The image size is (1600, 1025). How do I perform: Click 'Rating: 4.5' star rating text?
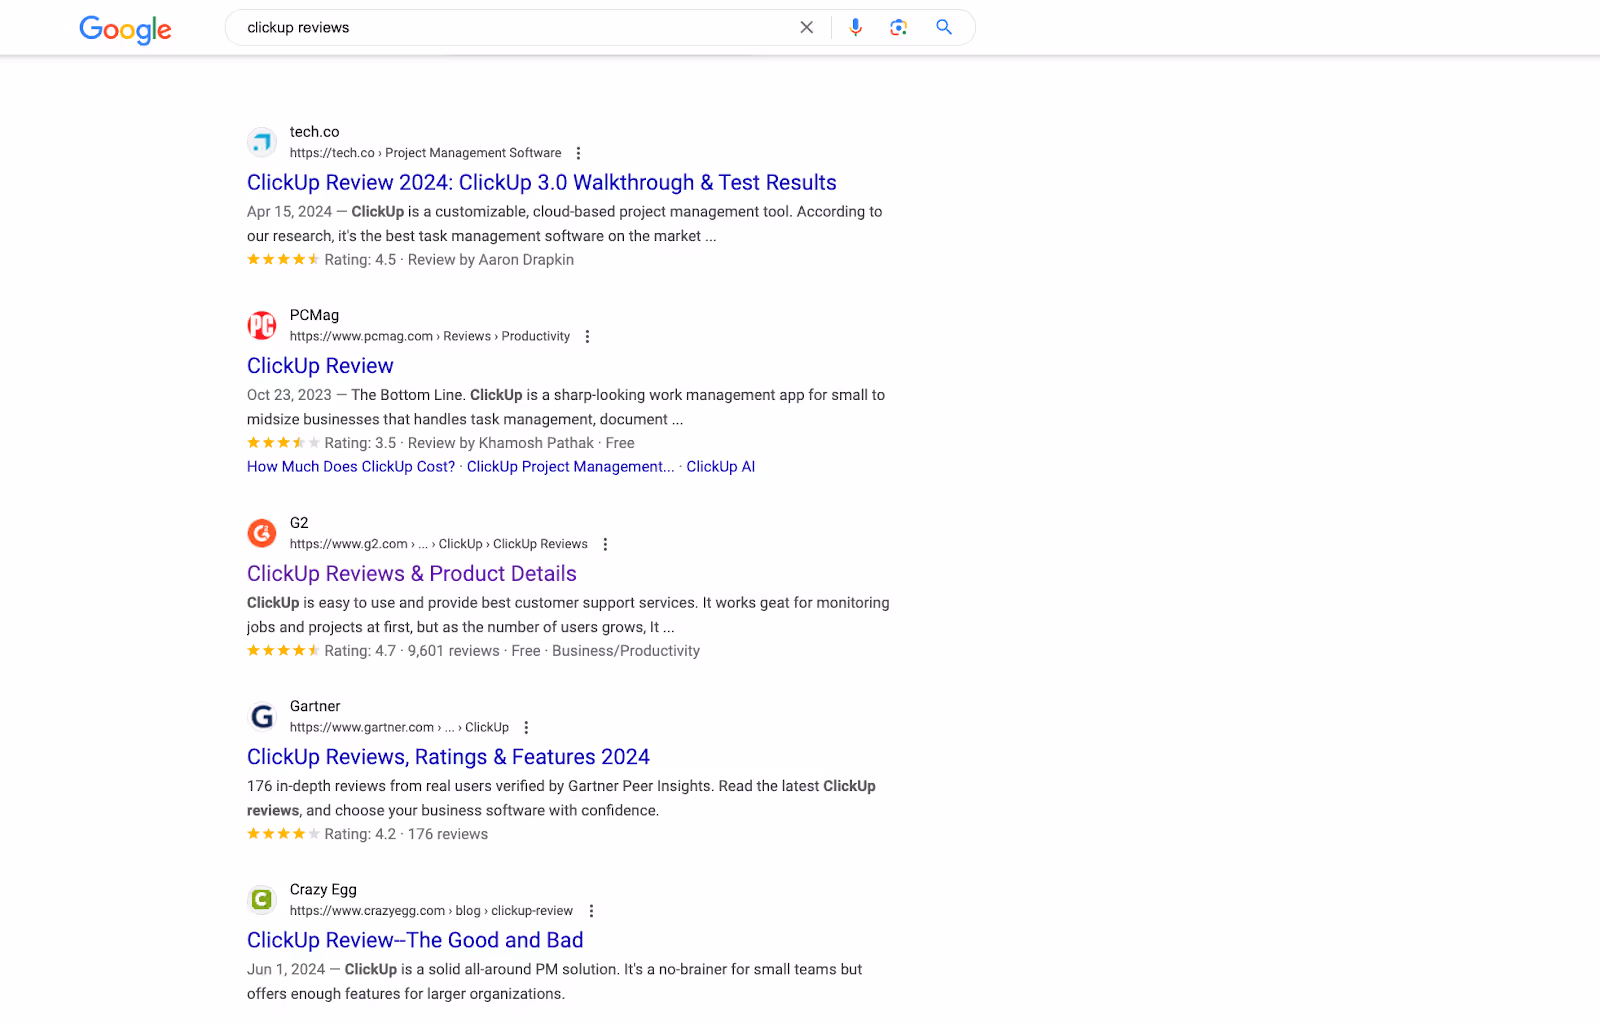pyautogui.click(x=360, y=260)
